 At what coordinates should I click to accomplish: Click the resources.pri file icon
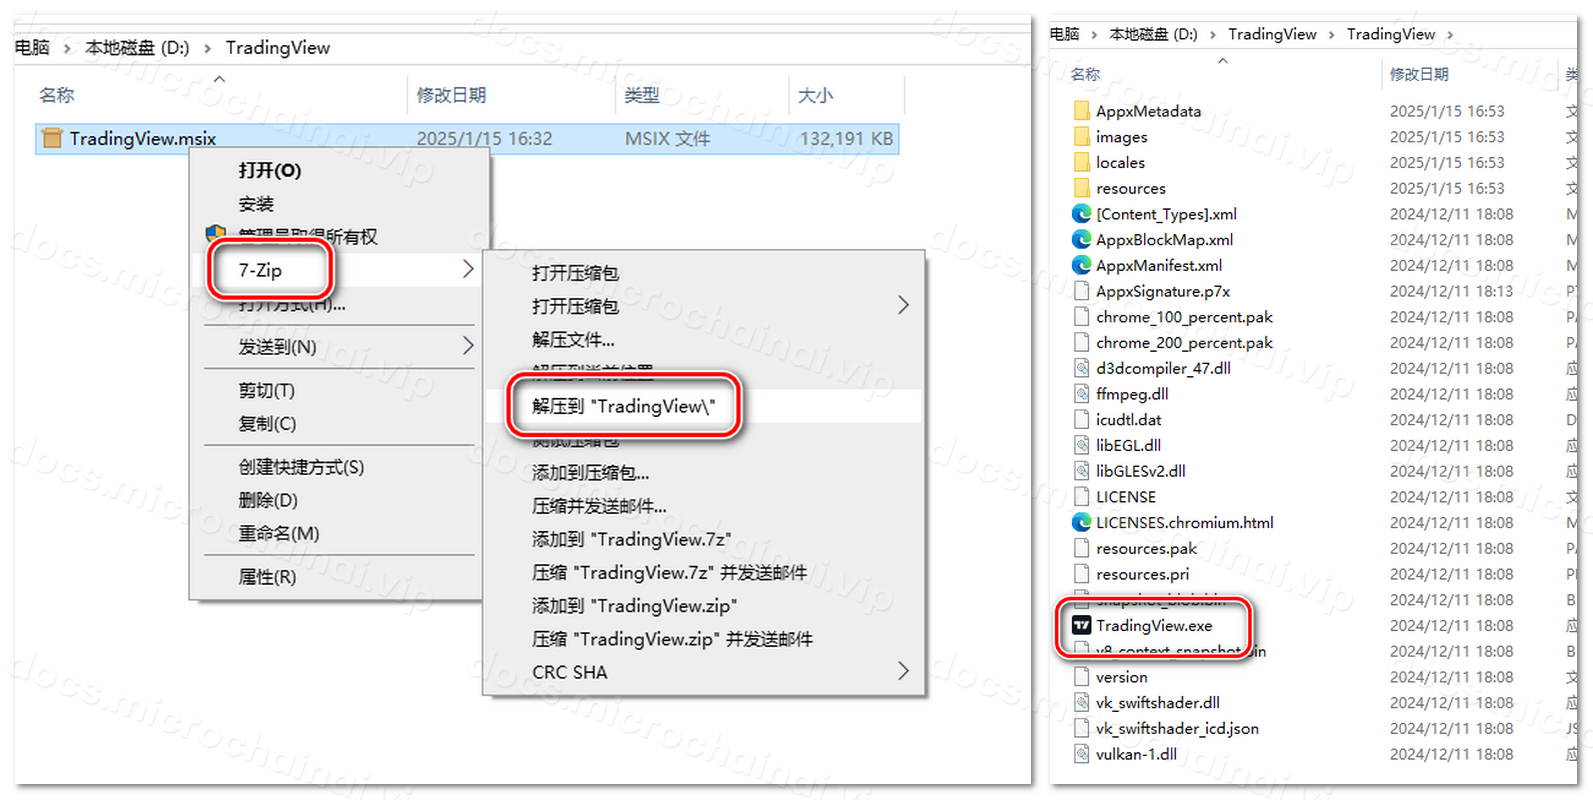point(1081,574)
